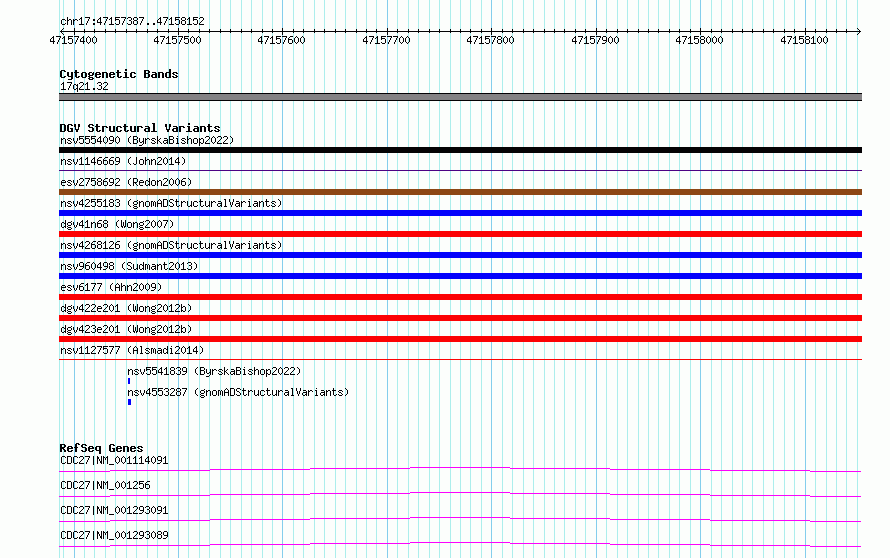Open variant nsv1127577 (Alsmadi2014) label

coord(132,350)
